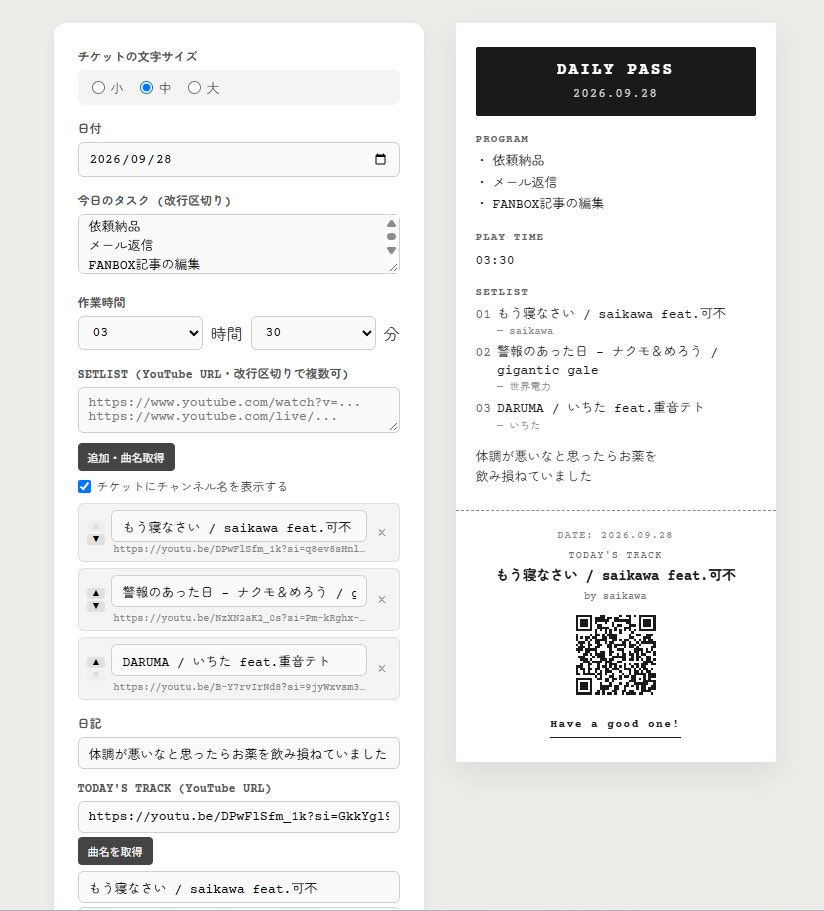Click the 'by saikawa' text on the ticket
The width and height of the screenshot is (824, 911).
tap(615, 596)
